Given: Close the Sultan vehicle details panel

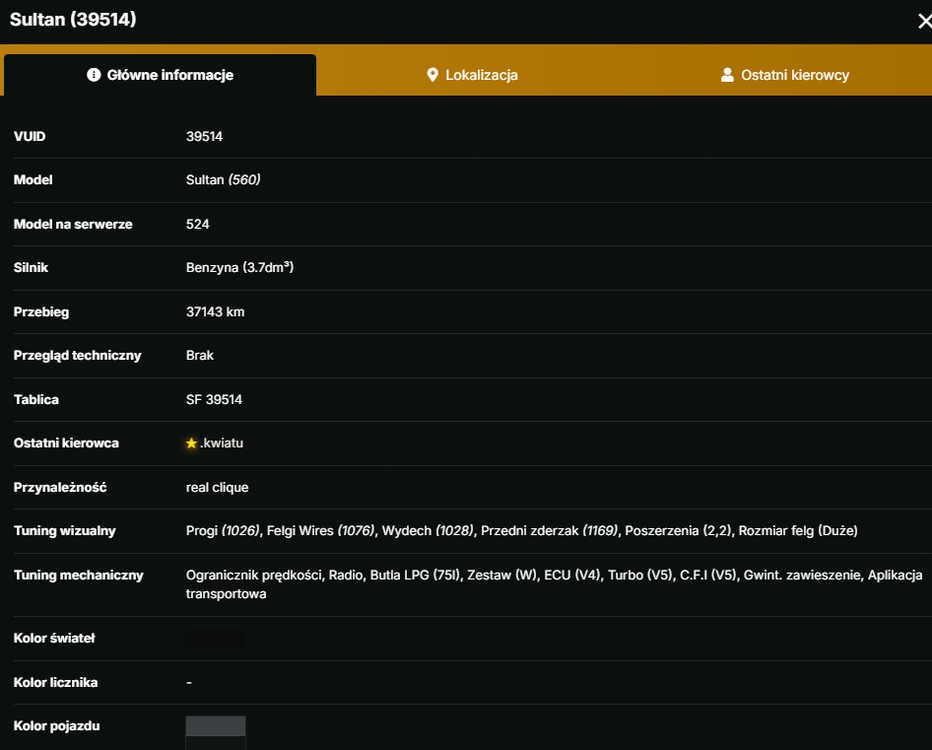Looking at the screenshot, I should (x=924, y=21).
